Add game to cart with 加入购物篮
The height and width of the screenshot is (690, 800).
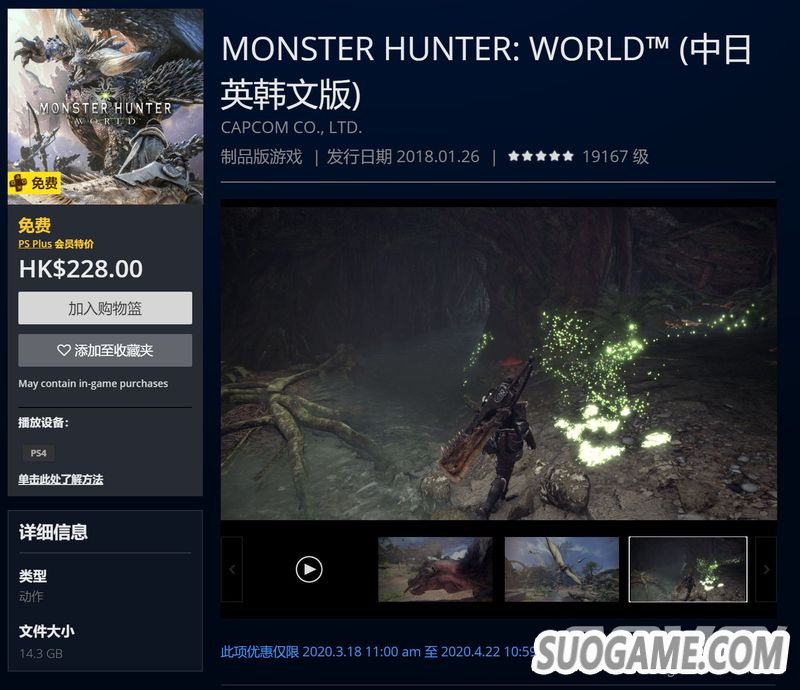pyautogui.click(x=105, y=308)
